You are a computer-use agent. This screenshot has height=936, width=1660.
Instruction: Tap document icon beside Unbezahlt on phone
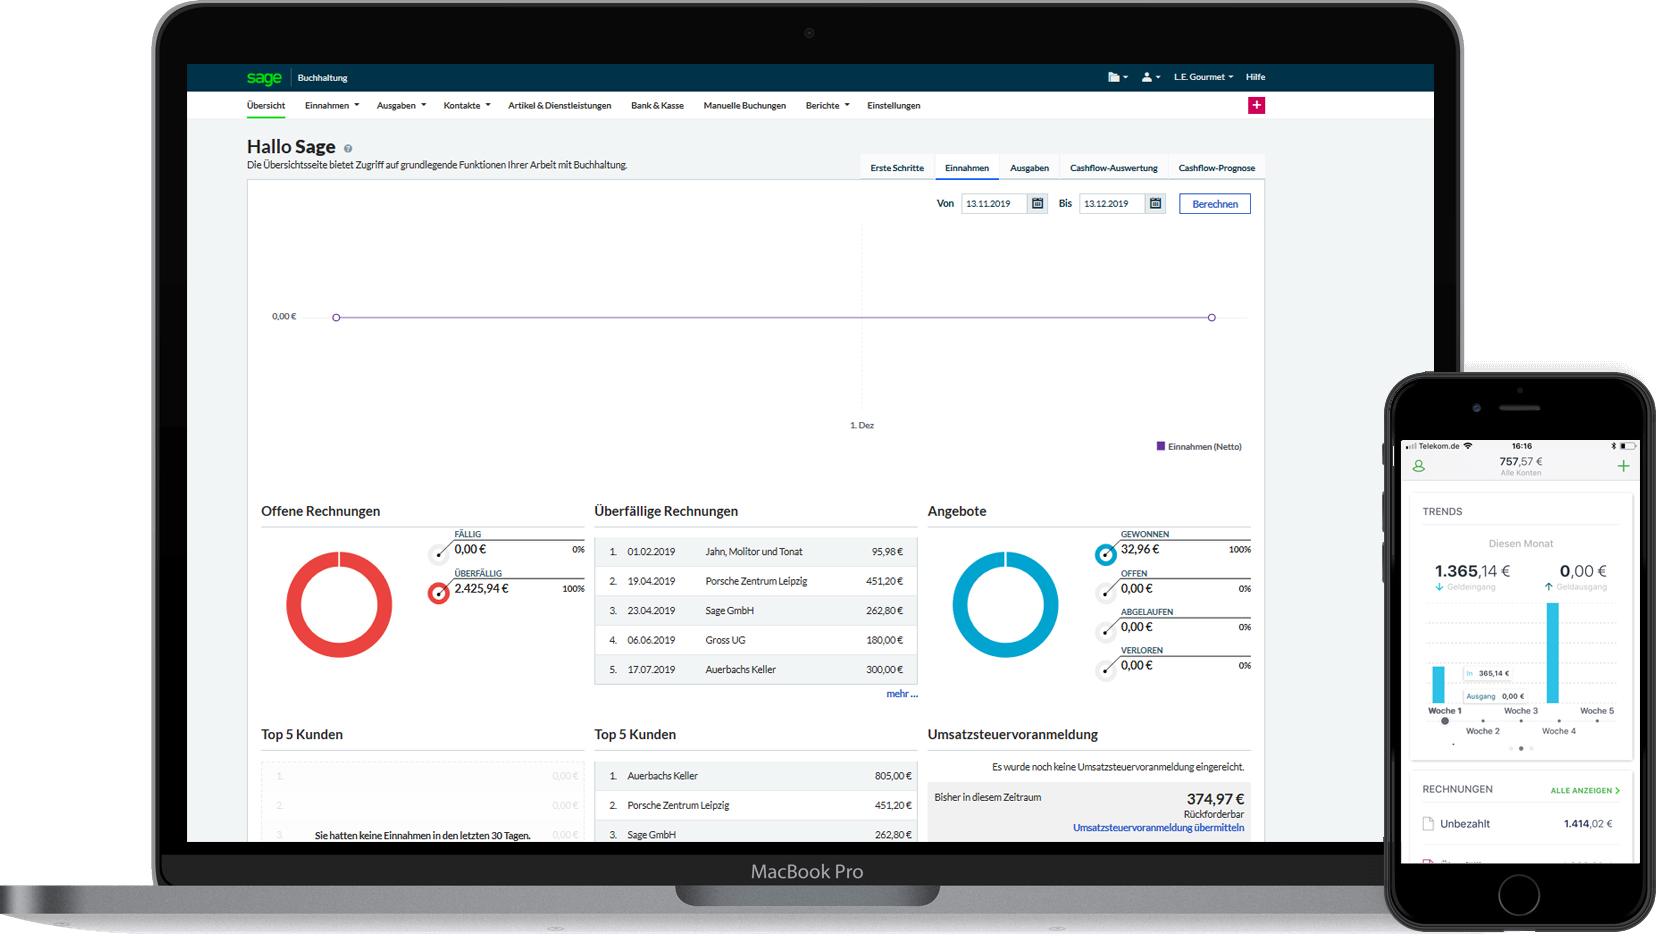click(x=1428, y=824)
